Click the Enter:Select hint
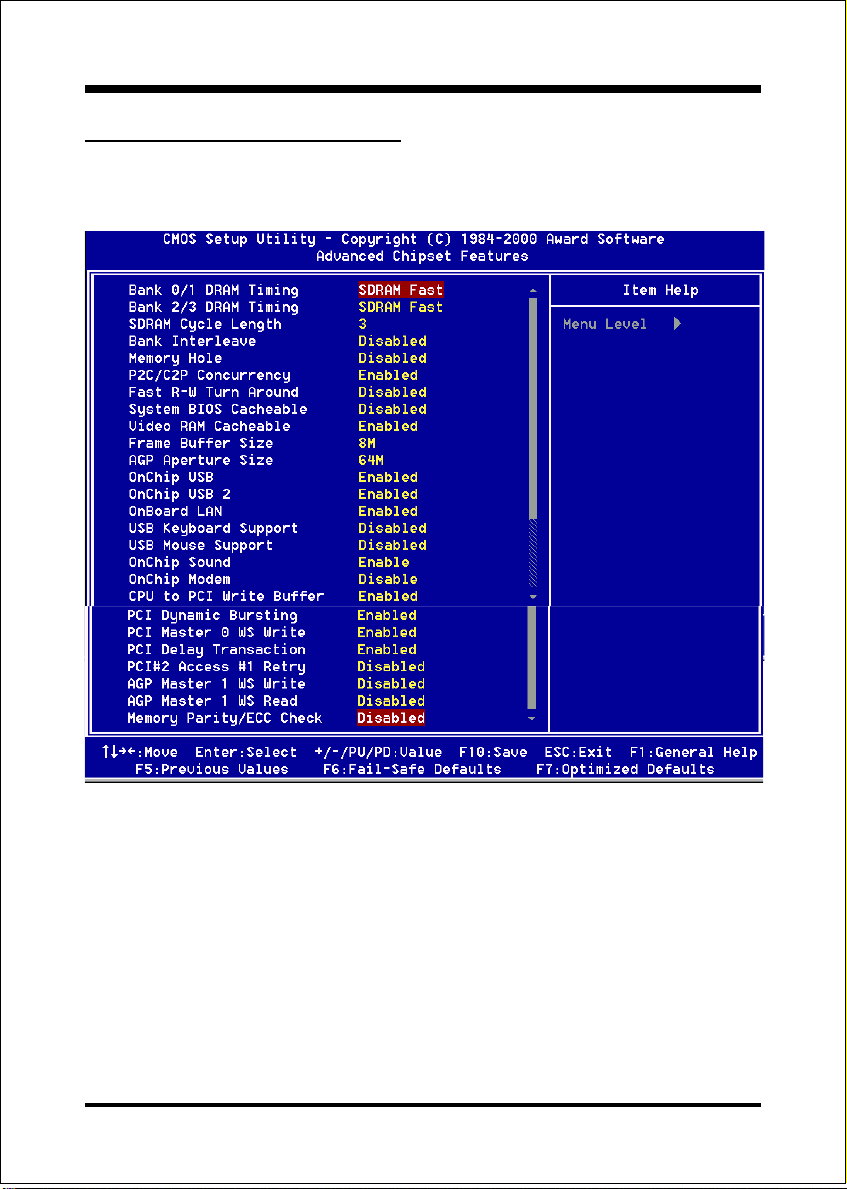 point(246,752)
